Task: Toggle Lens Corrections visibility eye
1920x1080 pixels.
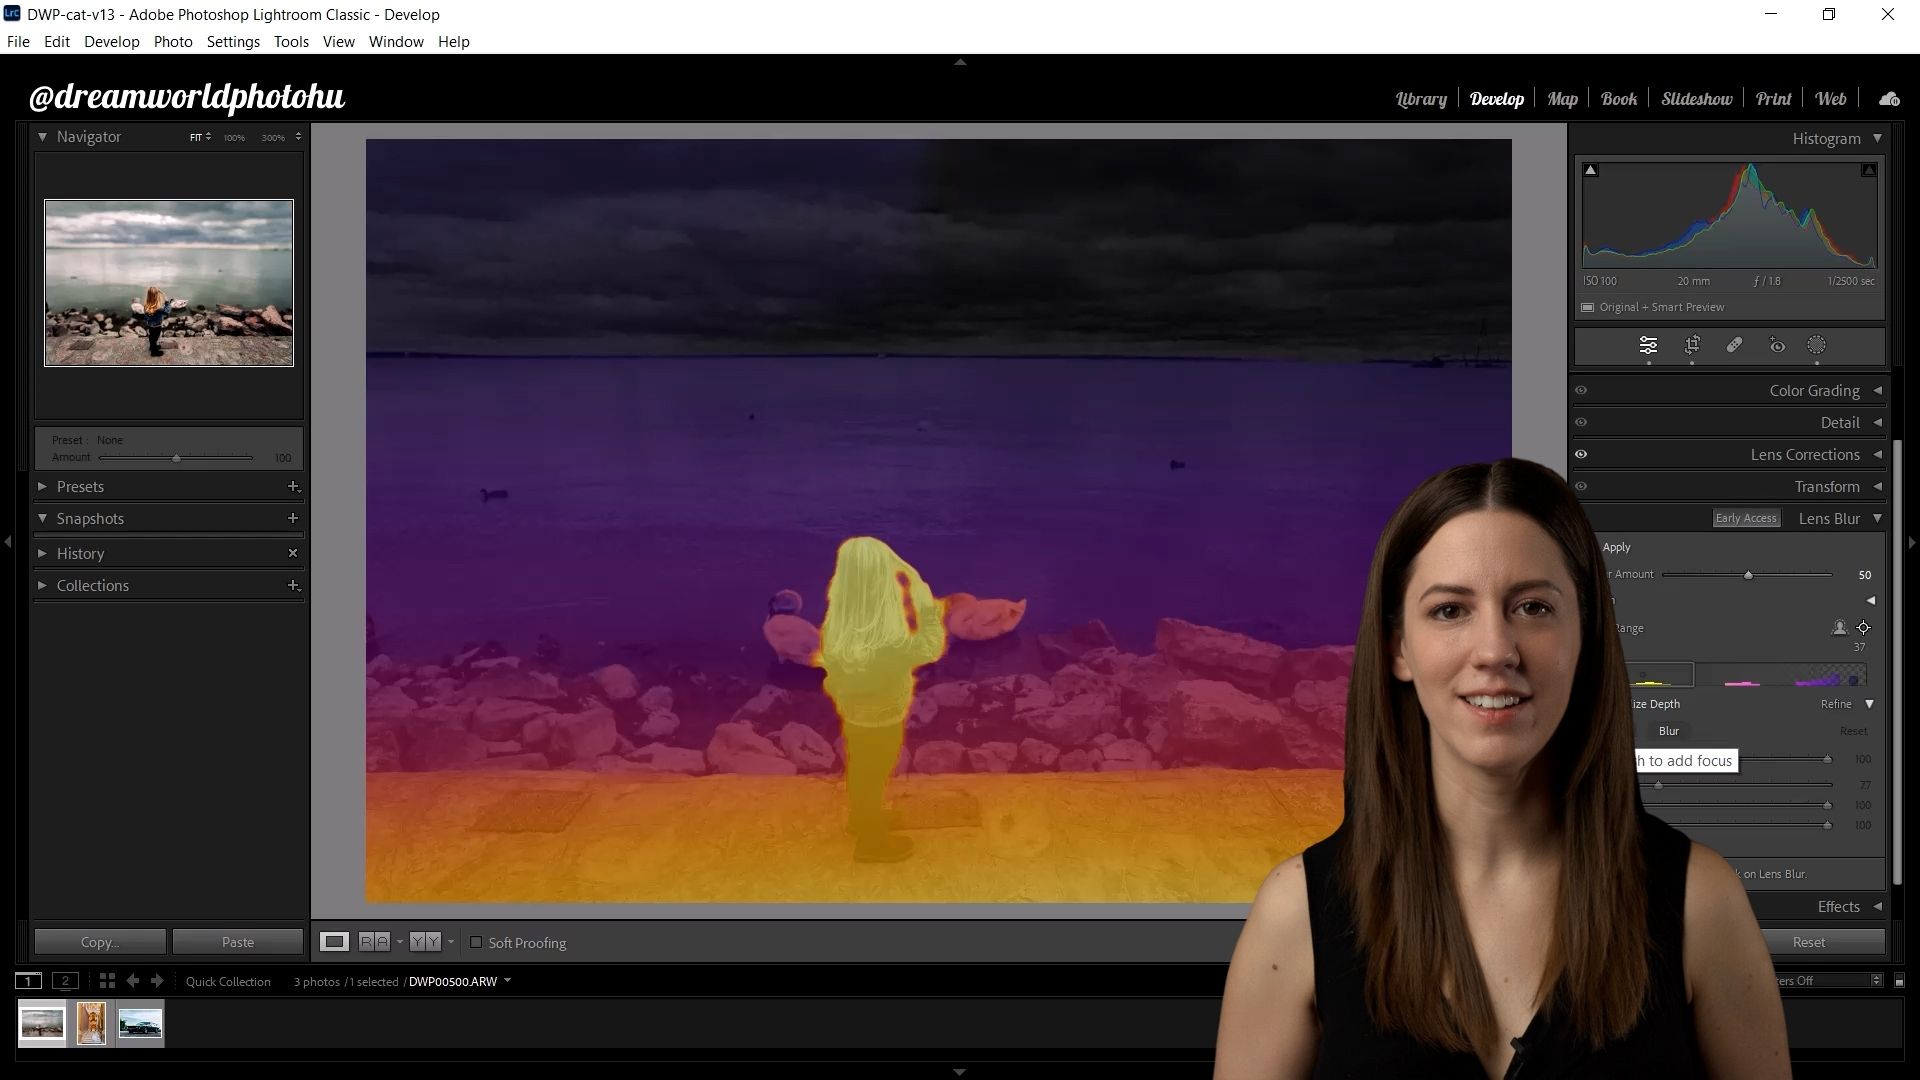Action: (x=1581, y=455)
